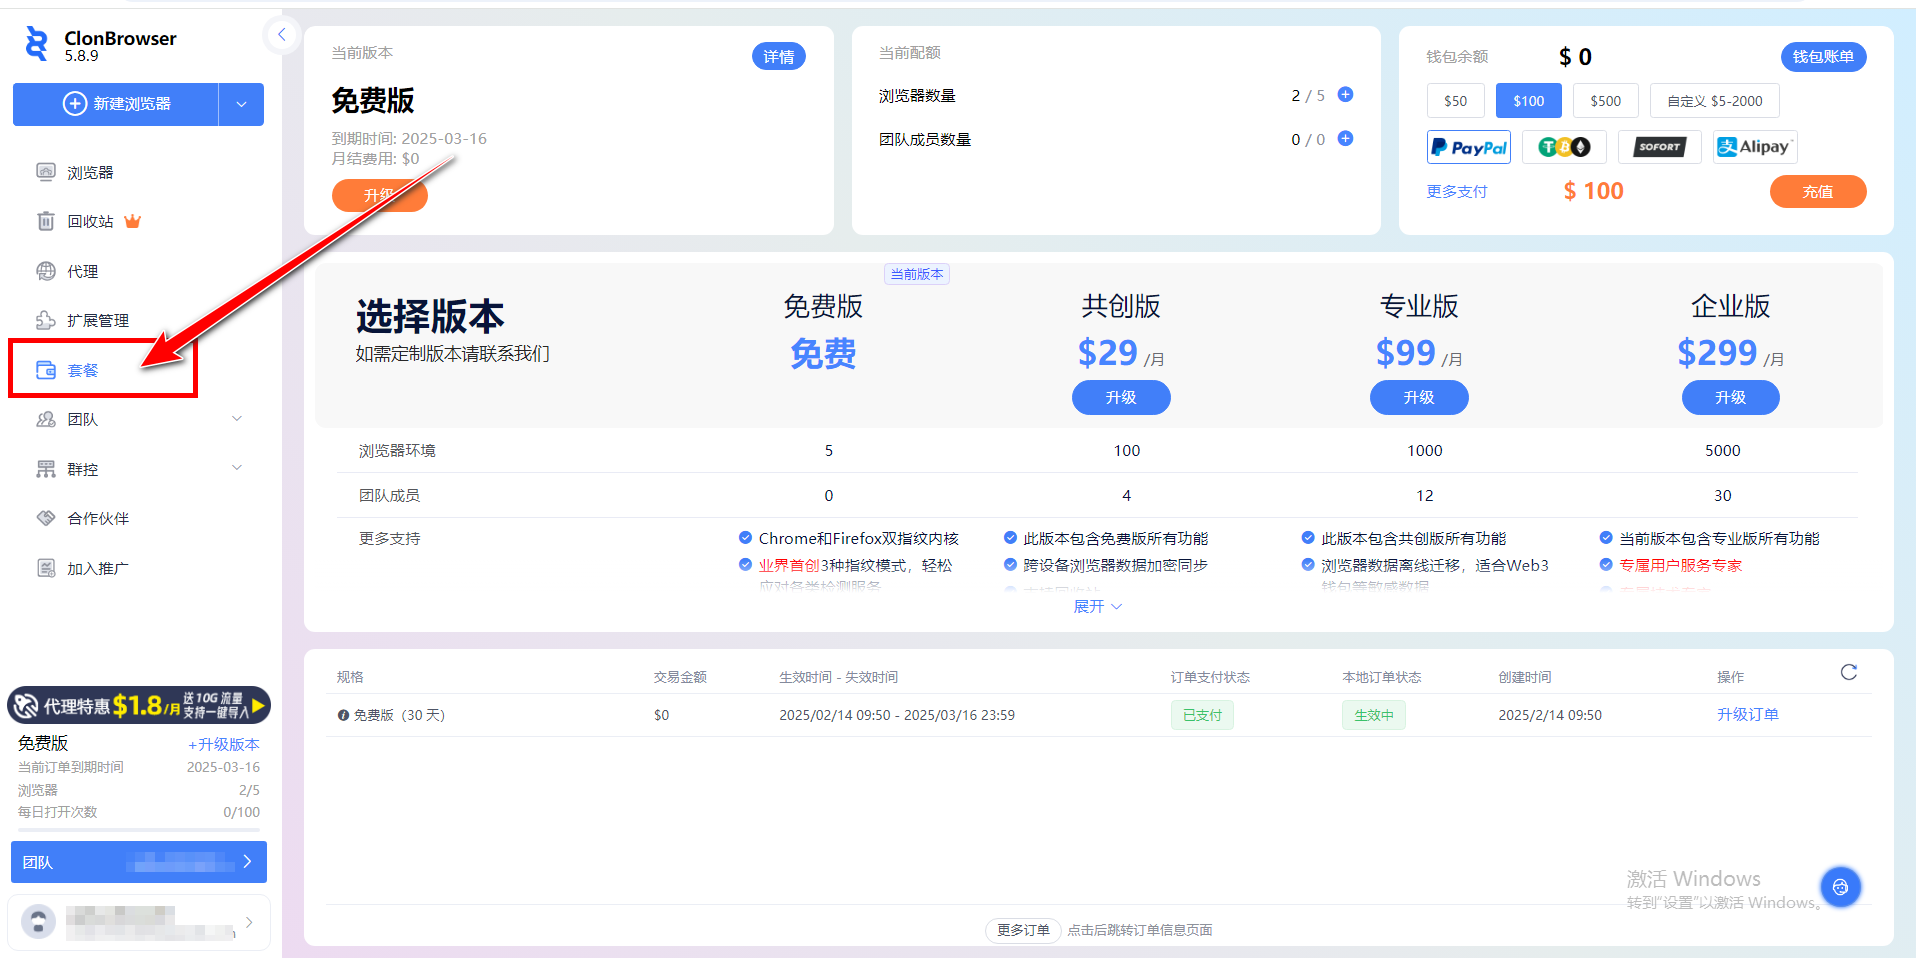Click the orange 充值 recharge button
The height and width of the screenshot is (958, 1916).
pyautogui.click(x=1817, y=191)
